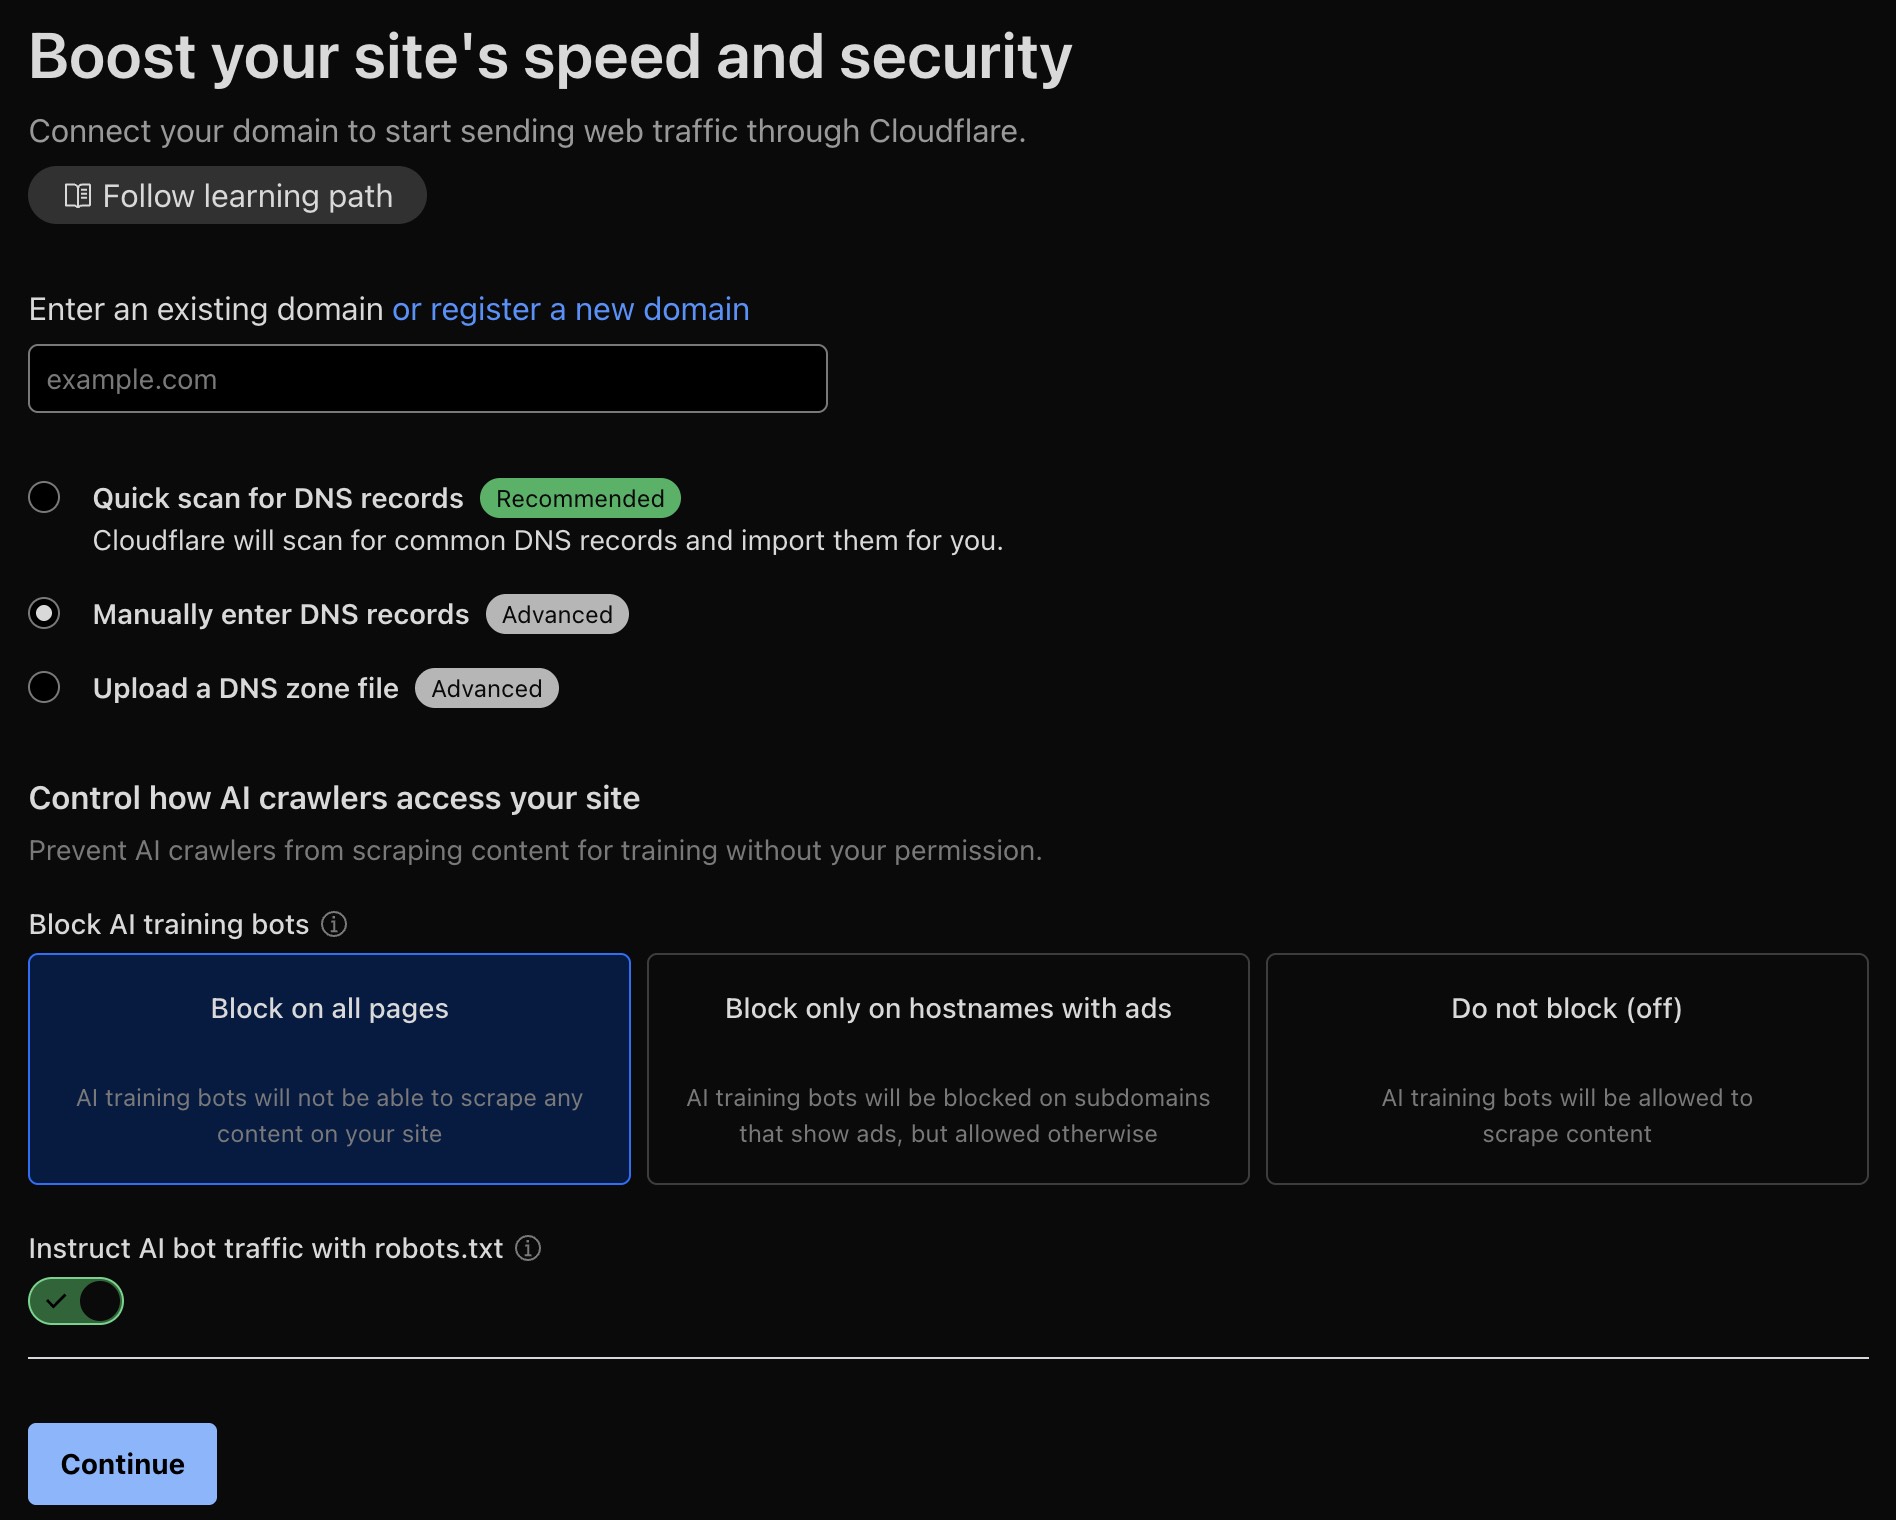Focus the example.com domain input field
1896x1520 pixels.
click(x=428, y=379)
